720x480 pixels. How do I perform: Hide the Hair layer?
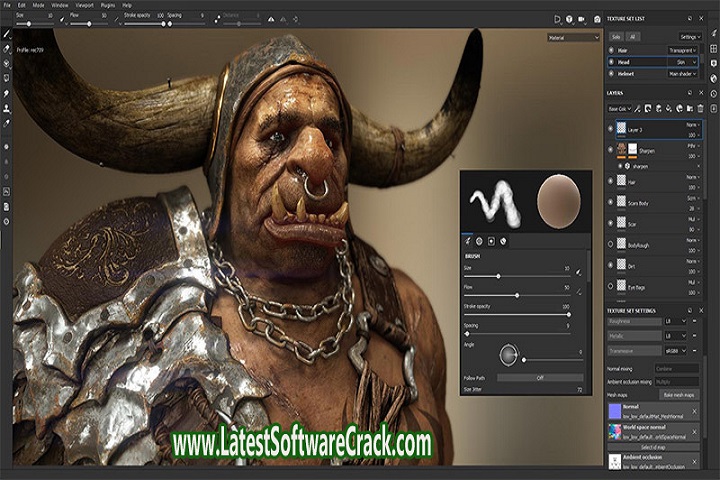[x=611, y=181]
